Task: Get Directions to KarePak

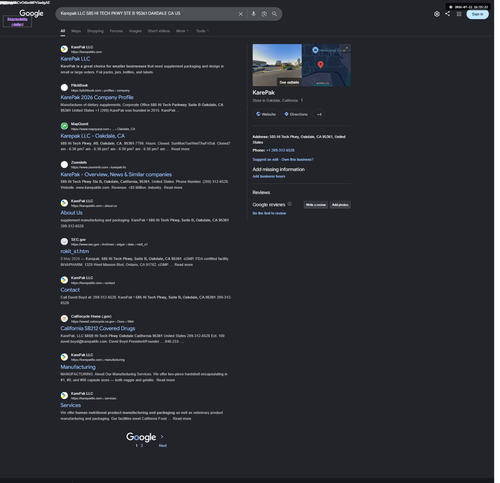Action: coord(296,114)
